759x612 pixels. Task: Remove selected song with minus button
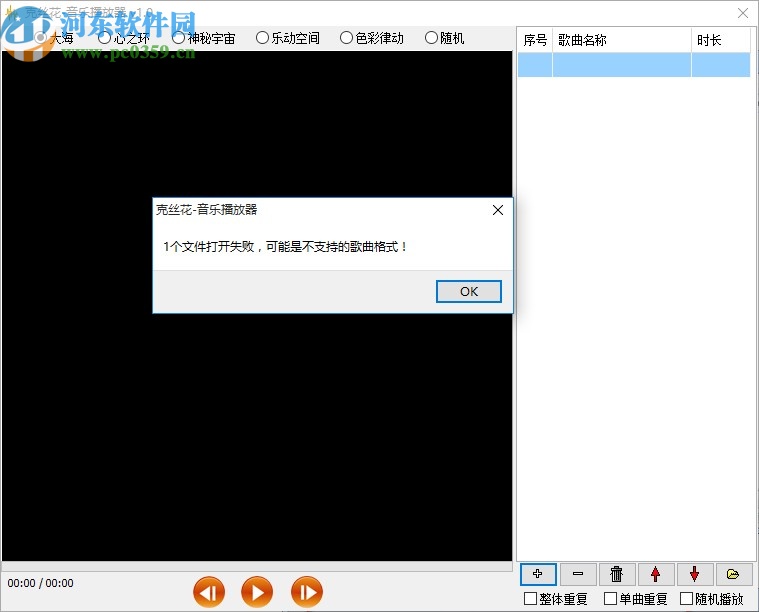(x=578, y=574)
